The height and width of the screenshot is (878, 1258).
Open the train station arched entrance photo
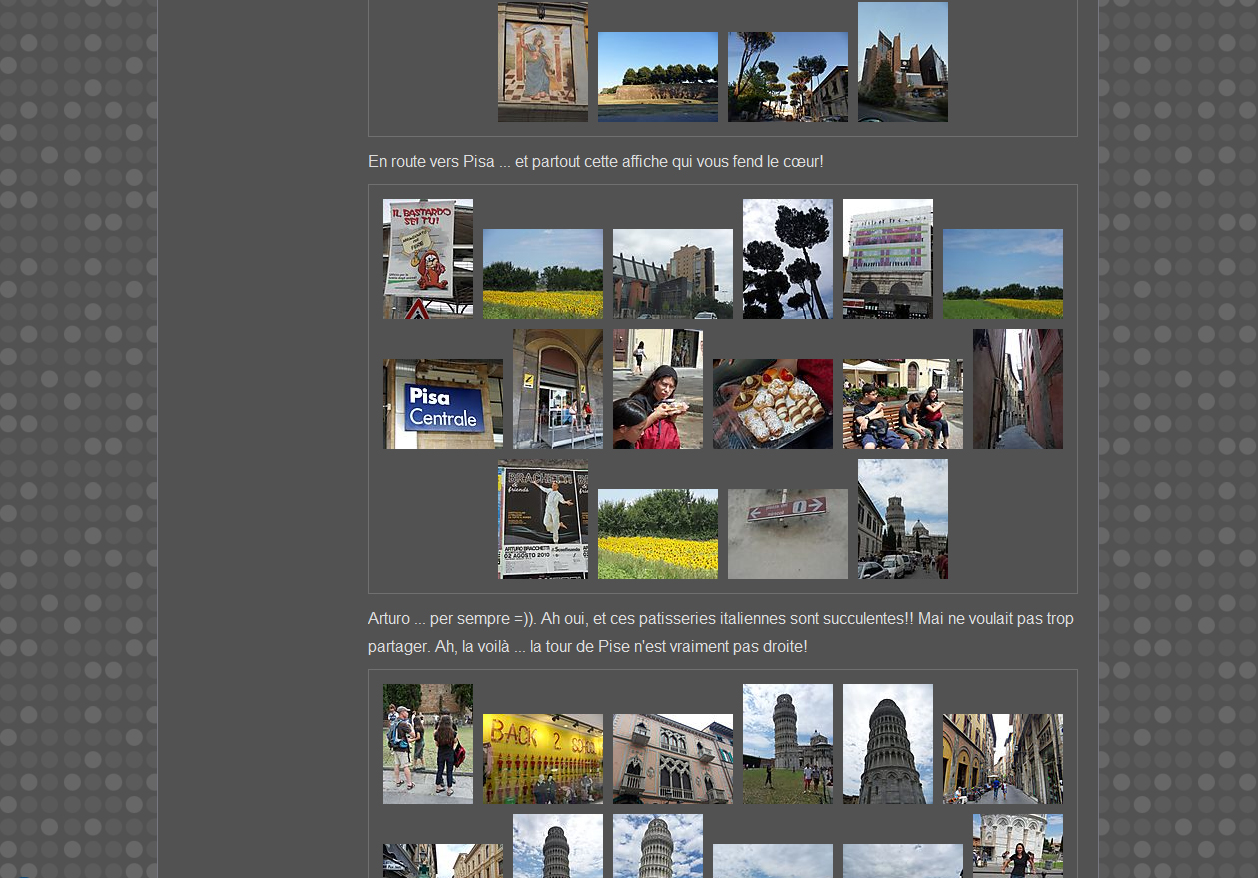[557, 389]
